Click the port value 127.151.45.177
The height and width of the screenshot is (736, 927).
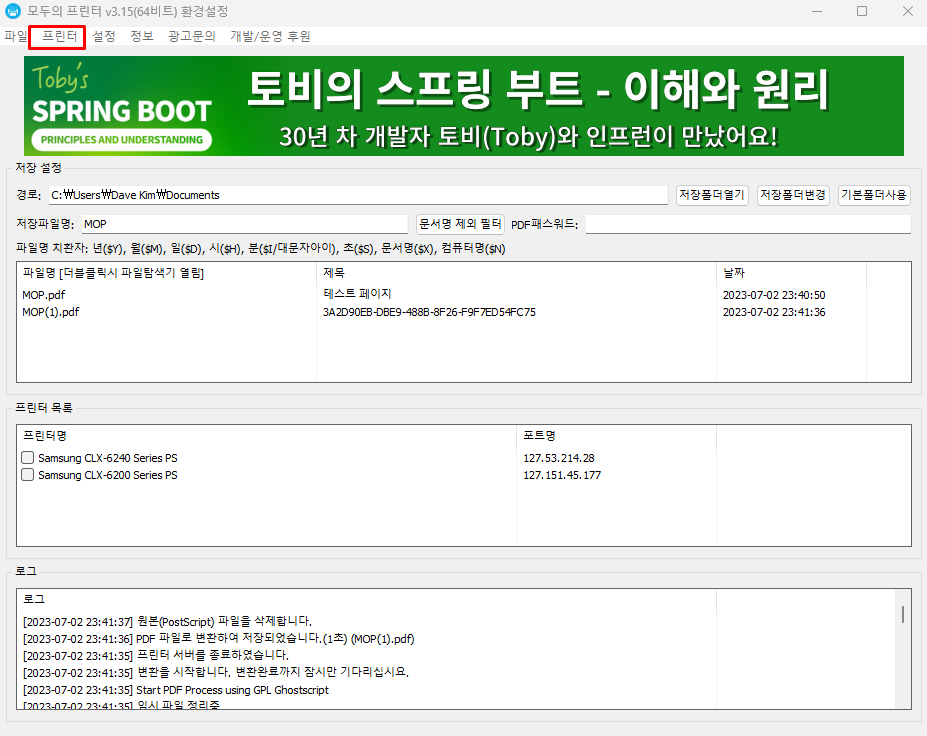click(562, 475)
